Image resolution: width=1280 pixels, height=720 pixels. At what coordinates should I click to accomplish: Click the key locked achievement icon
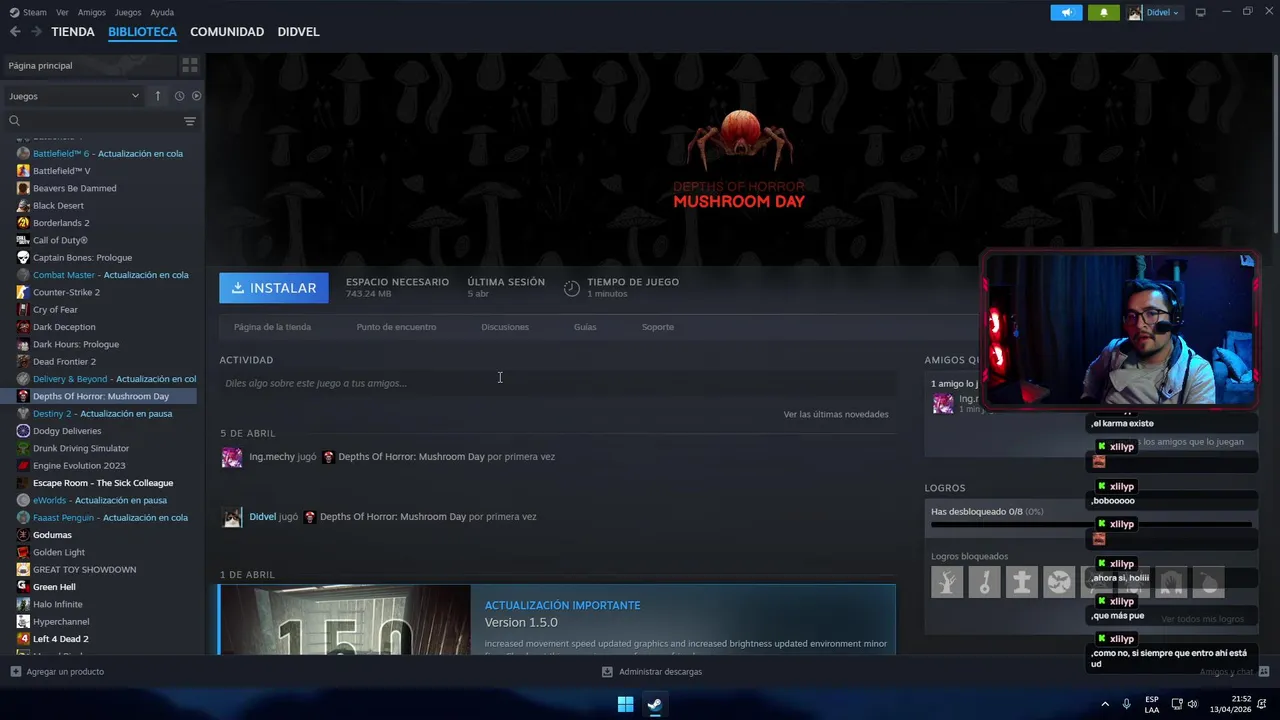pos(984,581)
